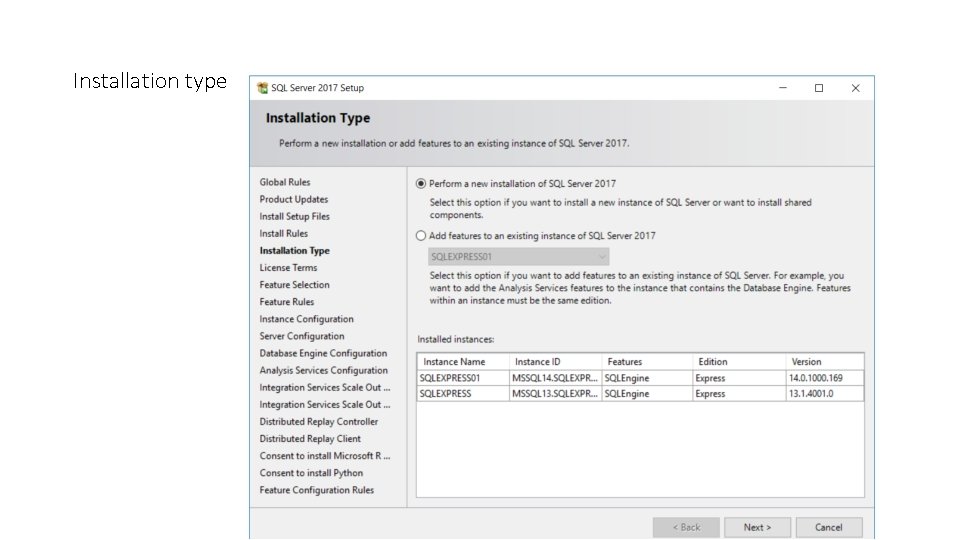
Task: Click Installation Type step in sidebar
Action: point(294,250)
